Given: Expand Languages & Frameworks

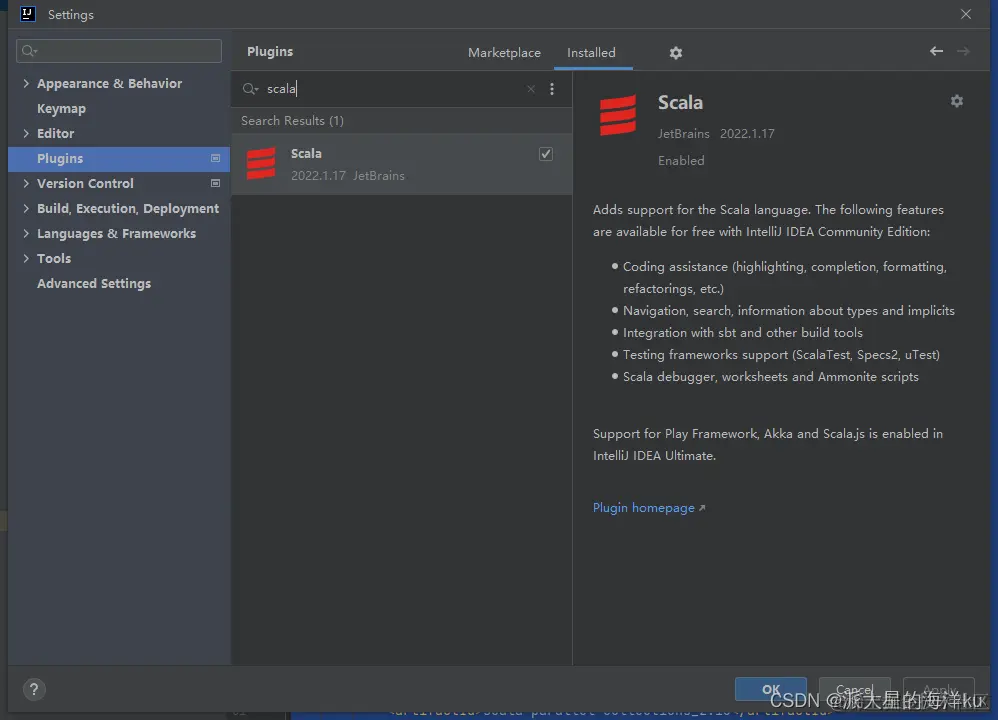Looking at the screenshot, I should point(26,233).
